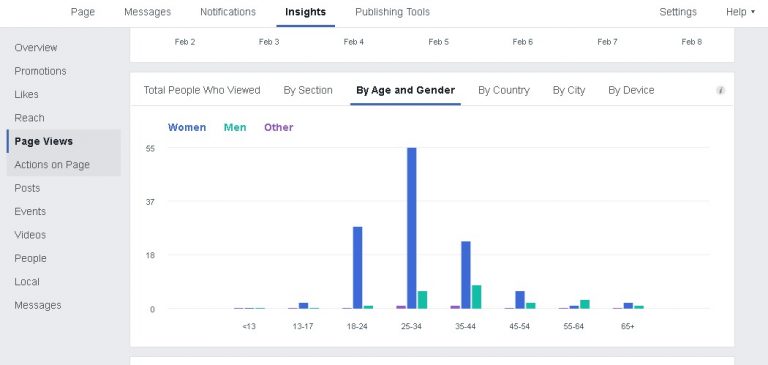Open the By City tab
This screenshot has width=768, height=365.
[569, 90]
